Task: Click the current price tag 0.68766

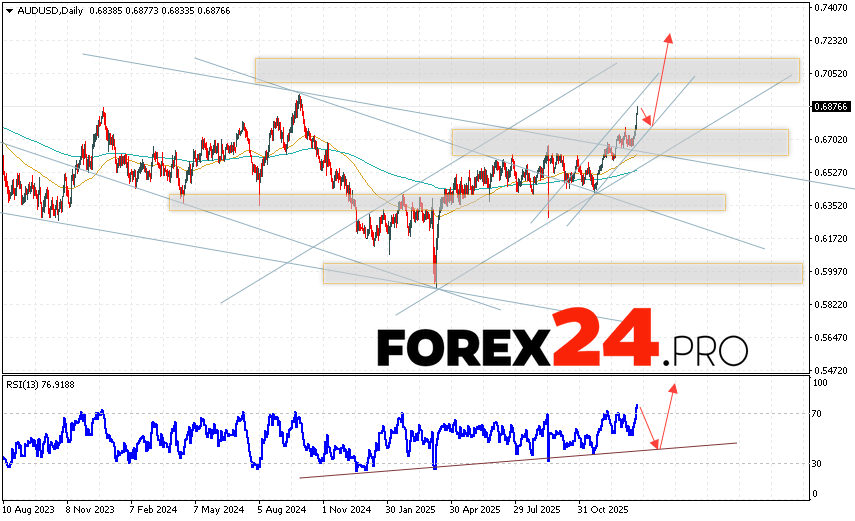Action: coord(832,106)
